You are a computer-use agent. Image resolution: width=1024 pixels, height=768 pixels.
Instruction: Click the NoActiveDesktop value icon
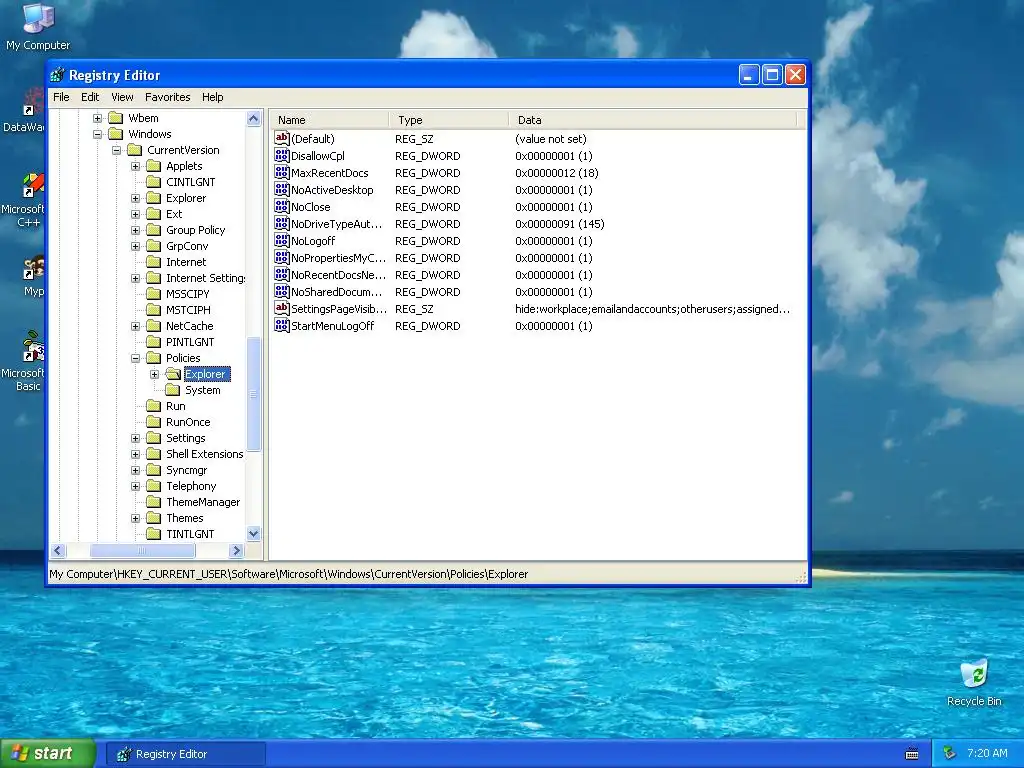(x=281, y=189)
